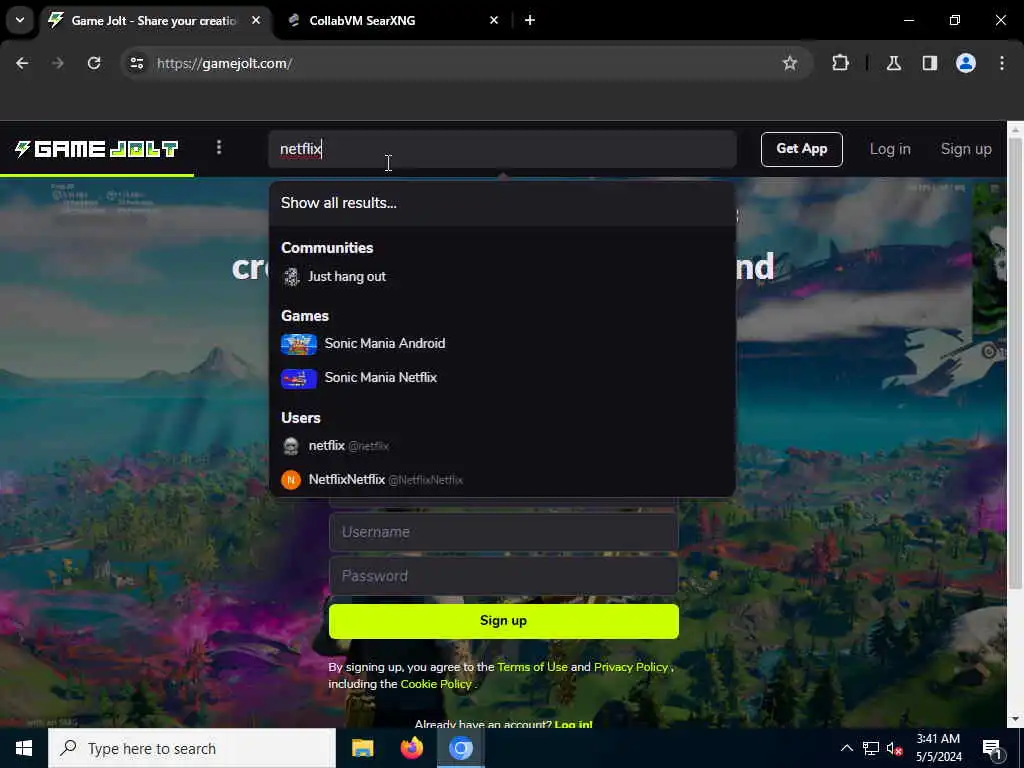Screen dimensions: 1024x768
Task: Open the netflix @netflix user result
Action: pyautogui.click(x=502, y=446)
